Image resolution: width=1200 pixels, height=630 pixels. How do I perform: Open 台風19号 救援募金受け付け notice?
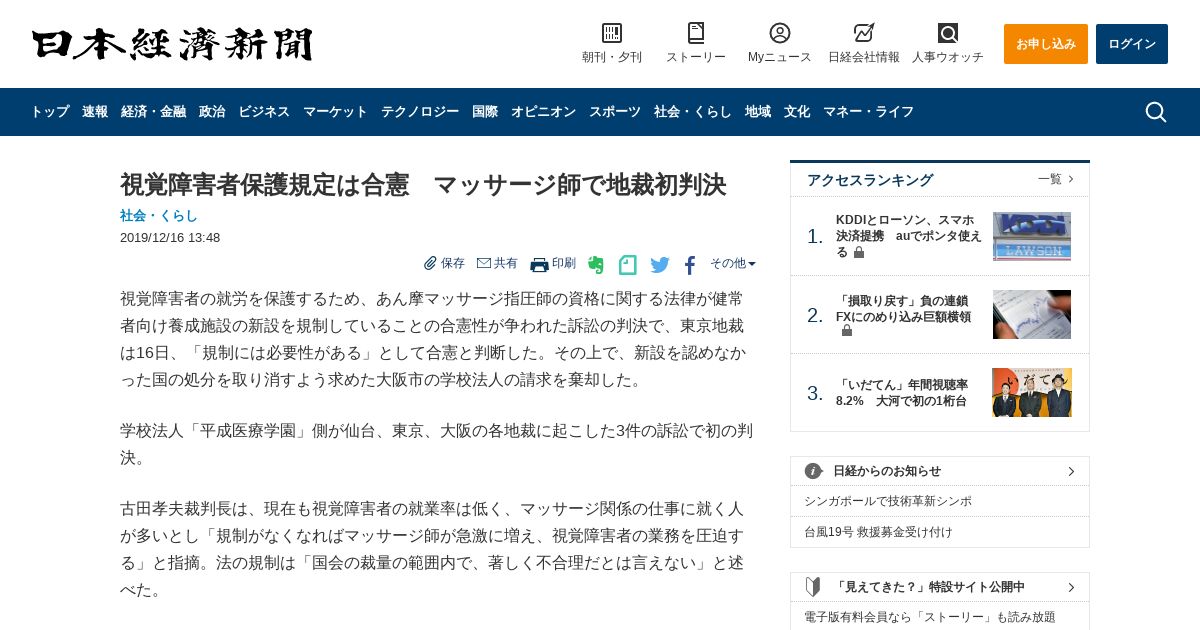(x=878, y=532)
